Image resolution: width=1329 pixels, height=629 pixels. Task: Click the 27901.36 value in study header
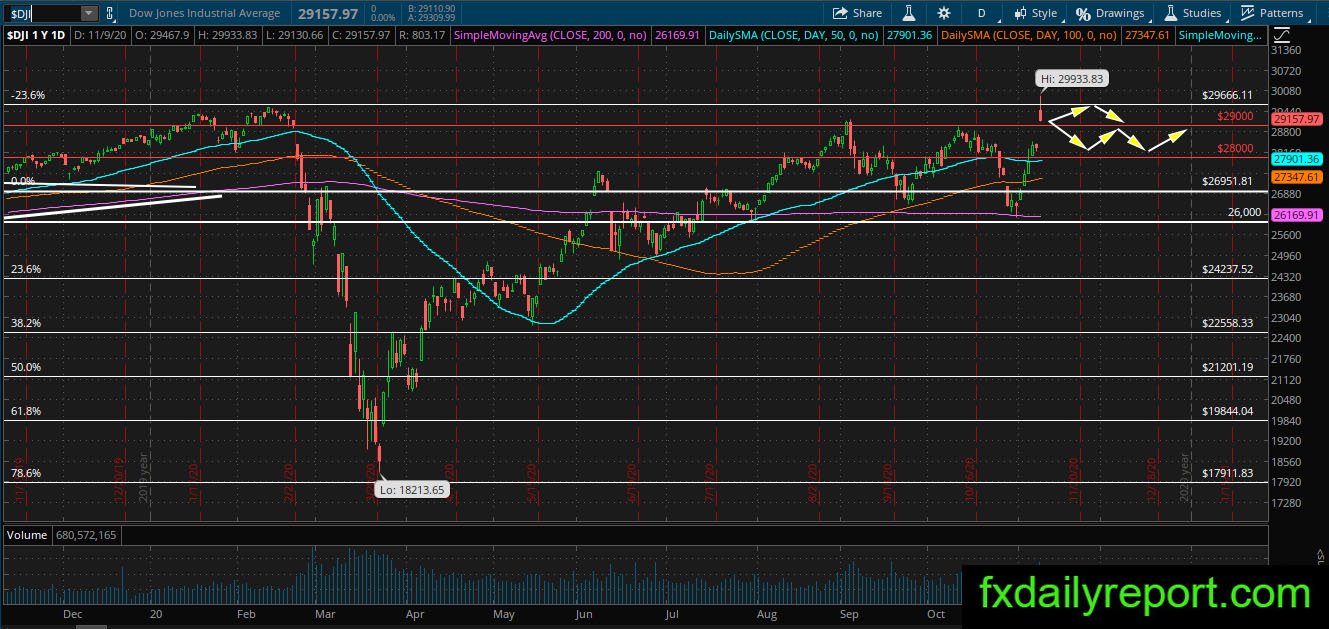tap(908, 35)
